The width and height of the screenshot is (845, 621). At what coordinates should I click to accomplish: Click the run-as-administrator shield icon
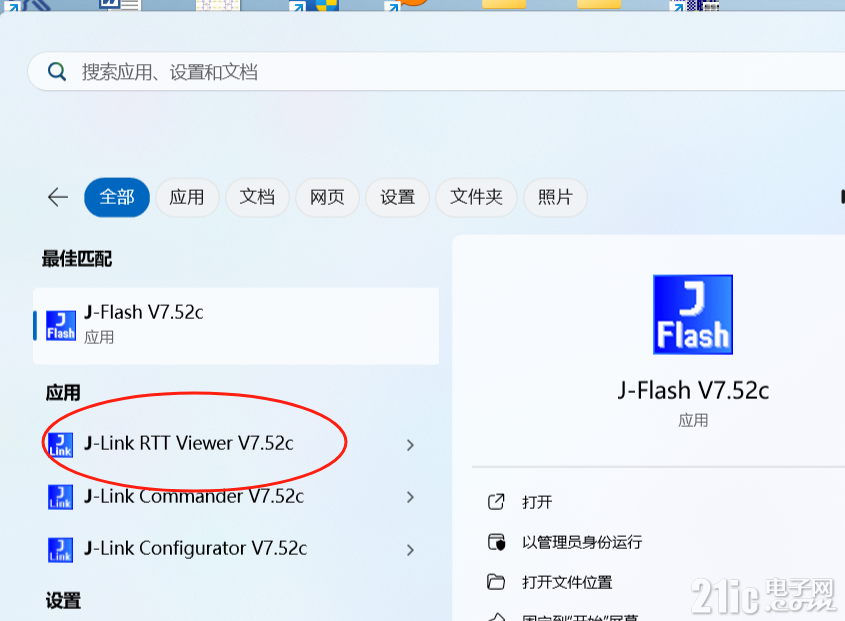point(496,542)
